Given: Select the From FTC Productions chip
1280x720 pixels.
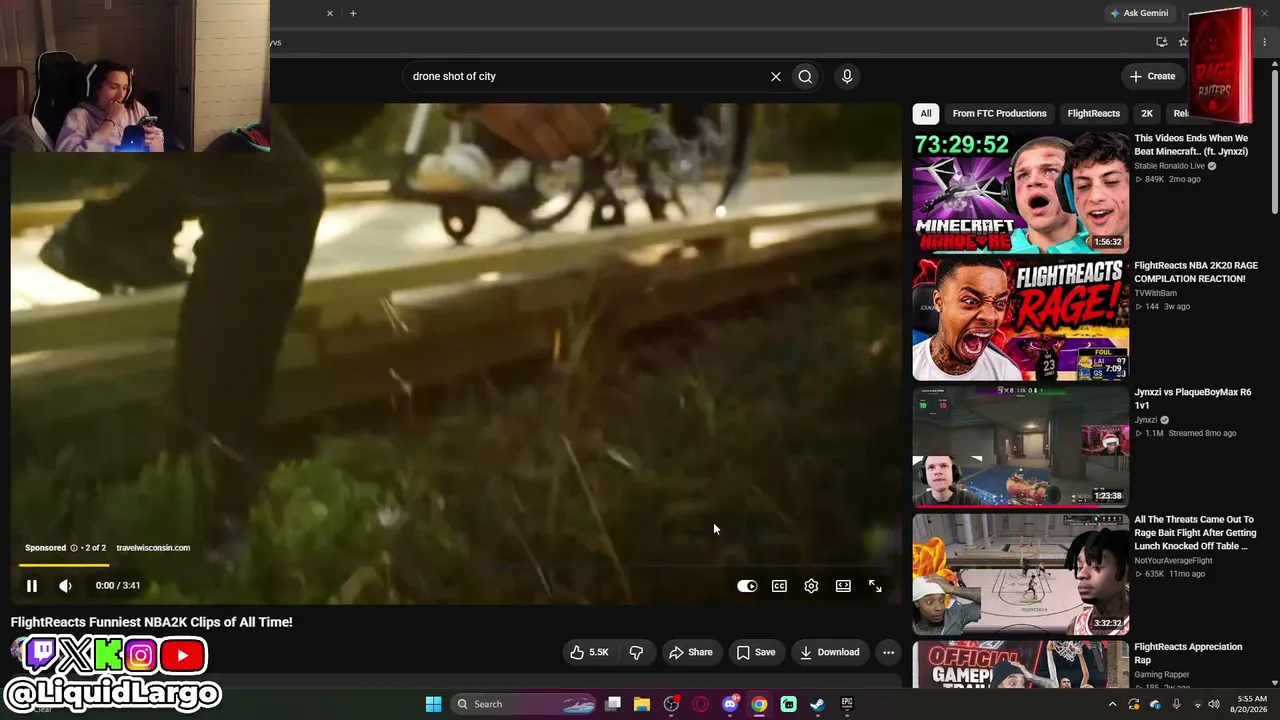Looking at the screenshot, I should [x=999, y=113].
